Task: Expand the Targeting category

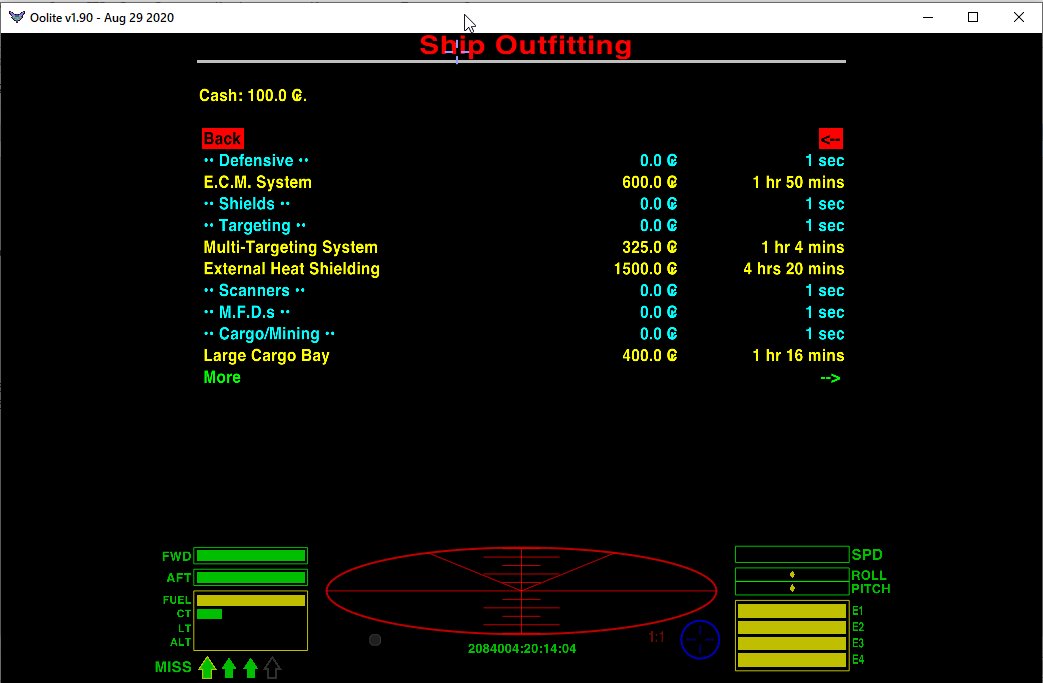Action: (254, 226)
